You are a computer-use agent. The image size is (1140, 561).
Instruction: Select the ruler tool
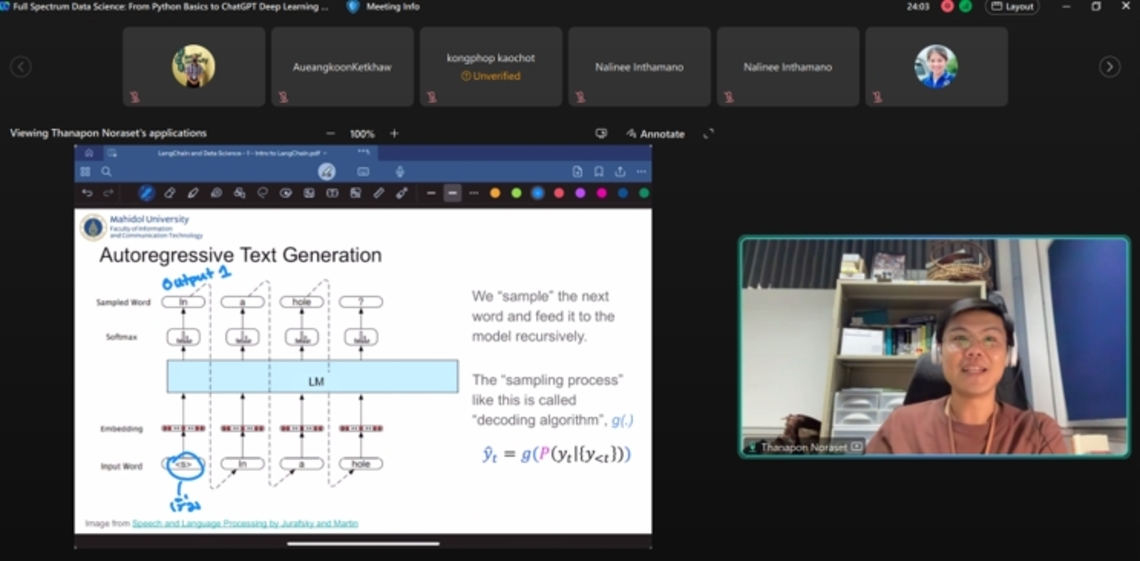point(379,193)
